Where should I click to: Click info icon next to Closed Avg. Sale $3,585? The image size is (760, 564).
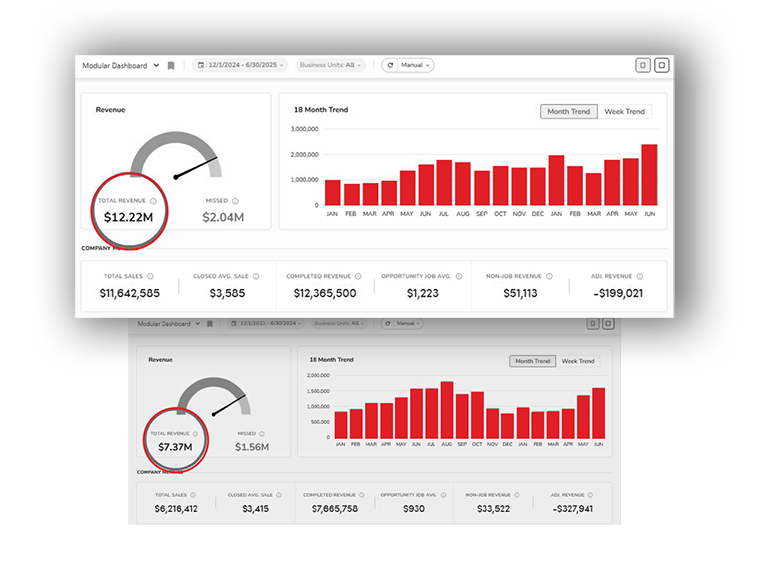click(x=256, y=276)
